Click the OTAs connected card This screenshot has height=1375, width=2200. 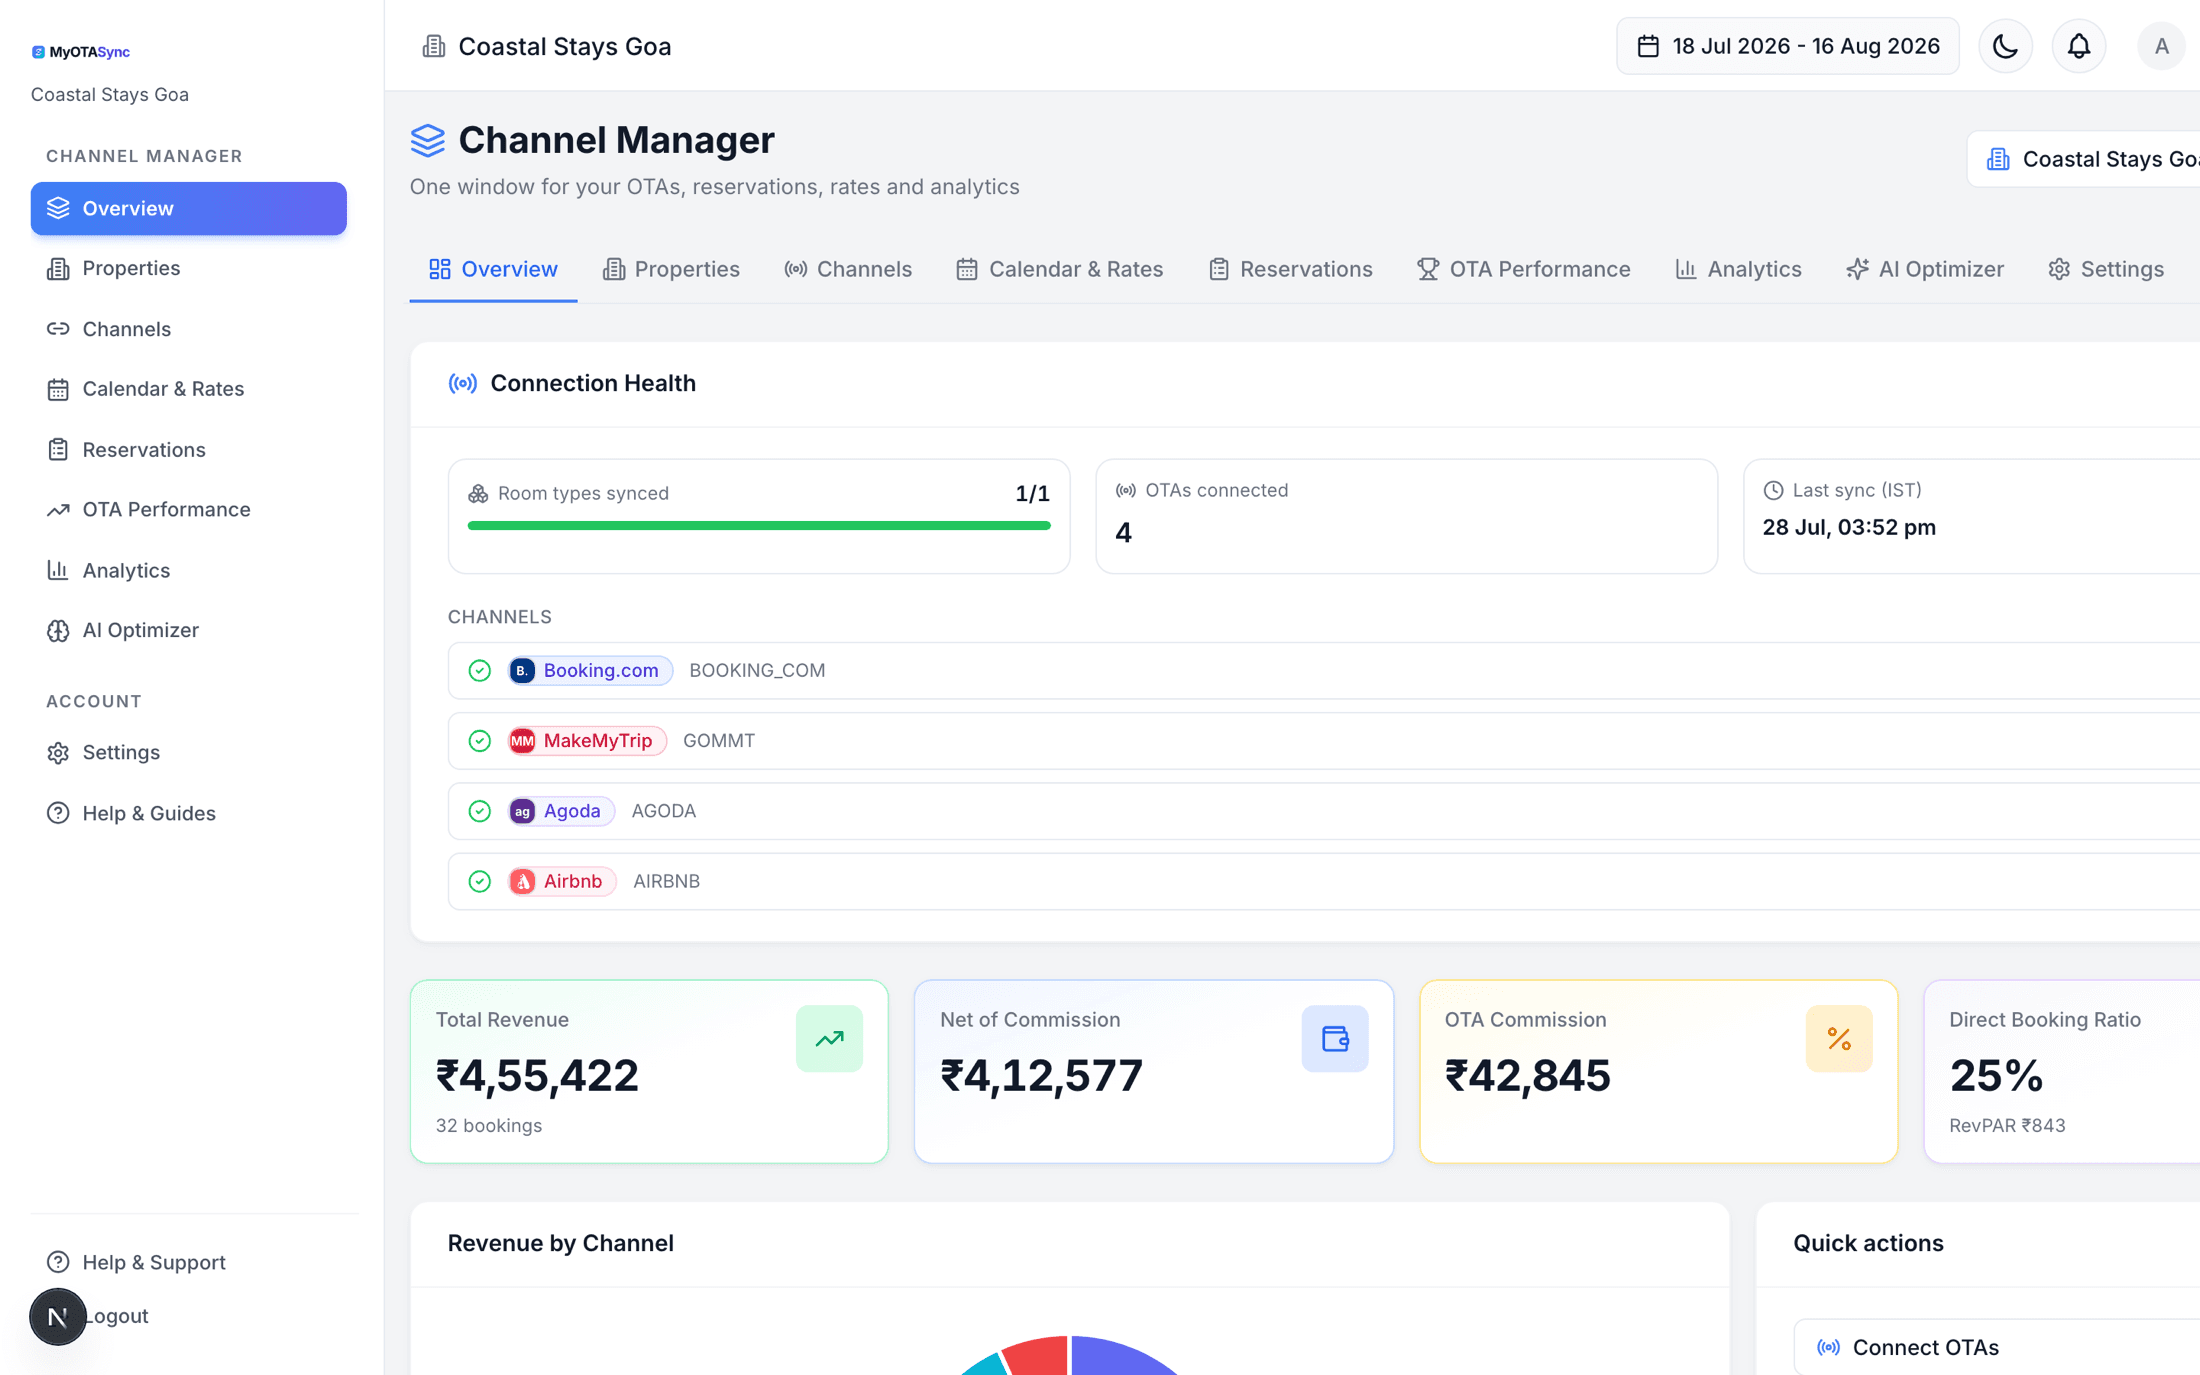point(1406,516)
